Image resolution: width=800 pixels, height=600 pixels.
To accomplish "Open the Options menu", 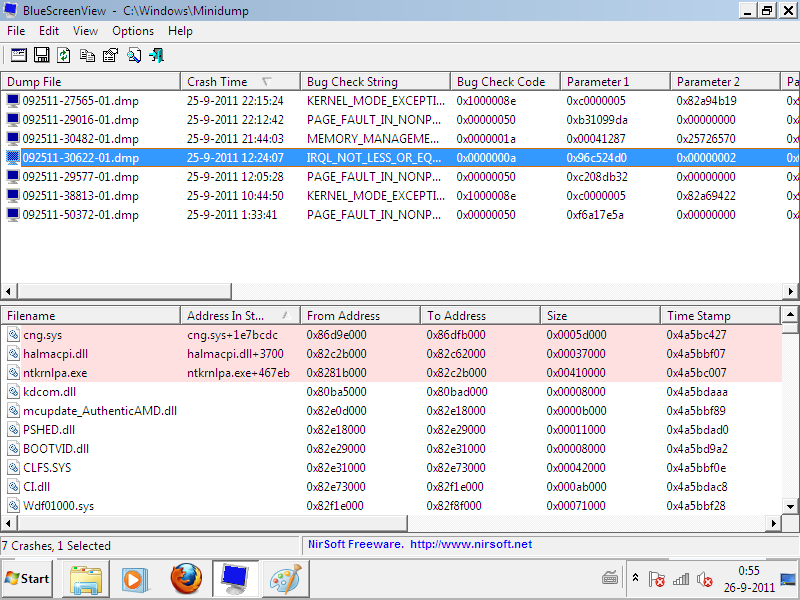I will tap(133, 31).
